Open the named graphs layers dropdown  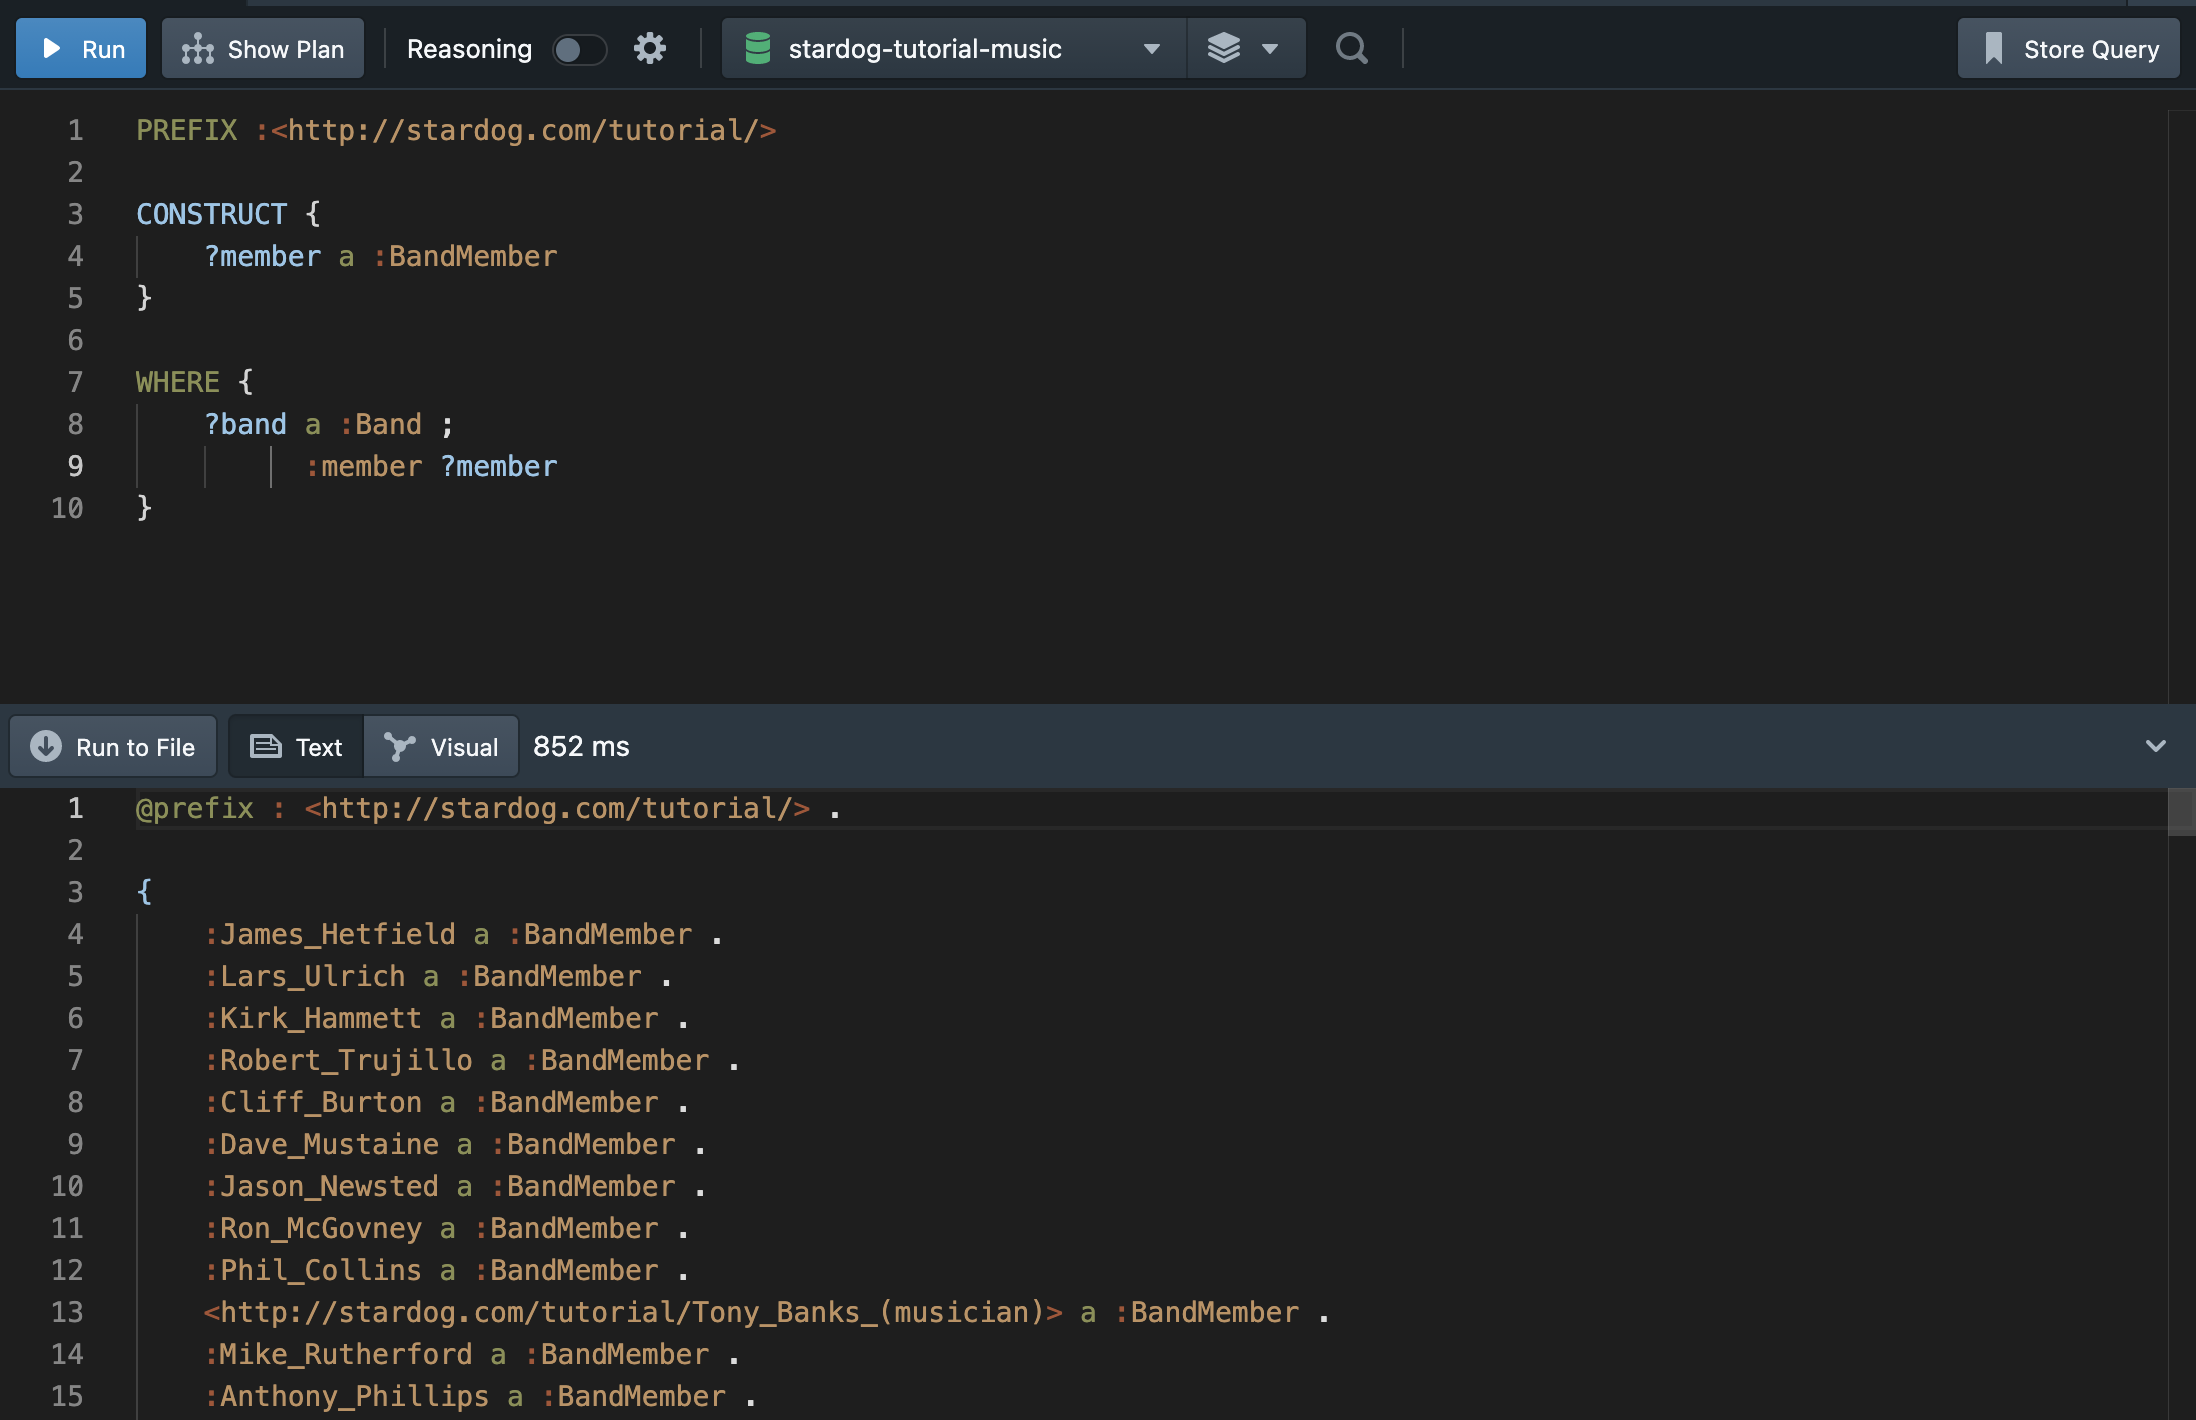[x=1245, y=48]
